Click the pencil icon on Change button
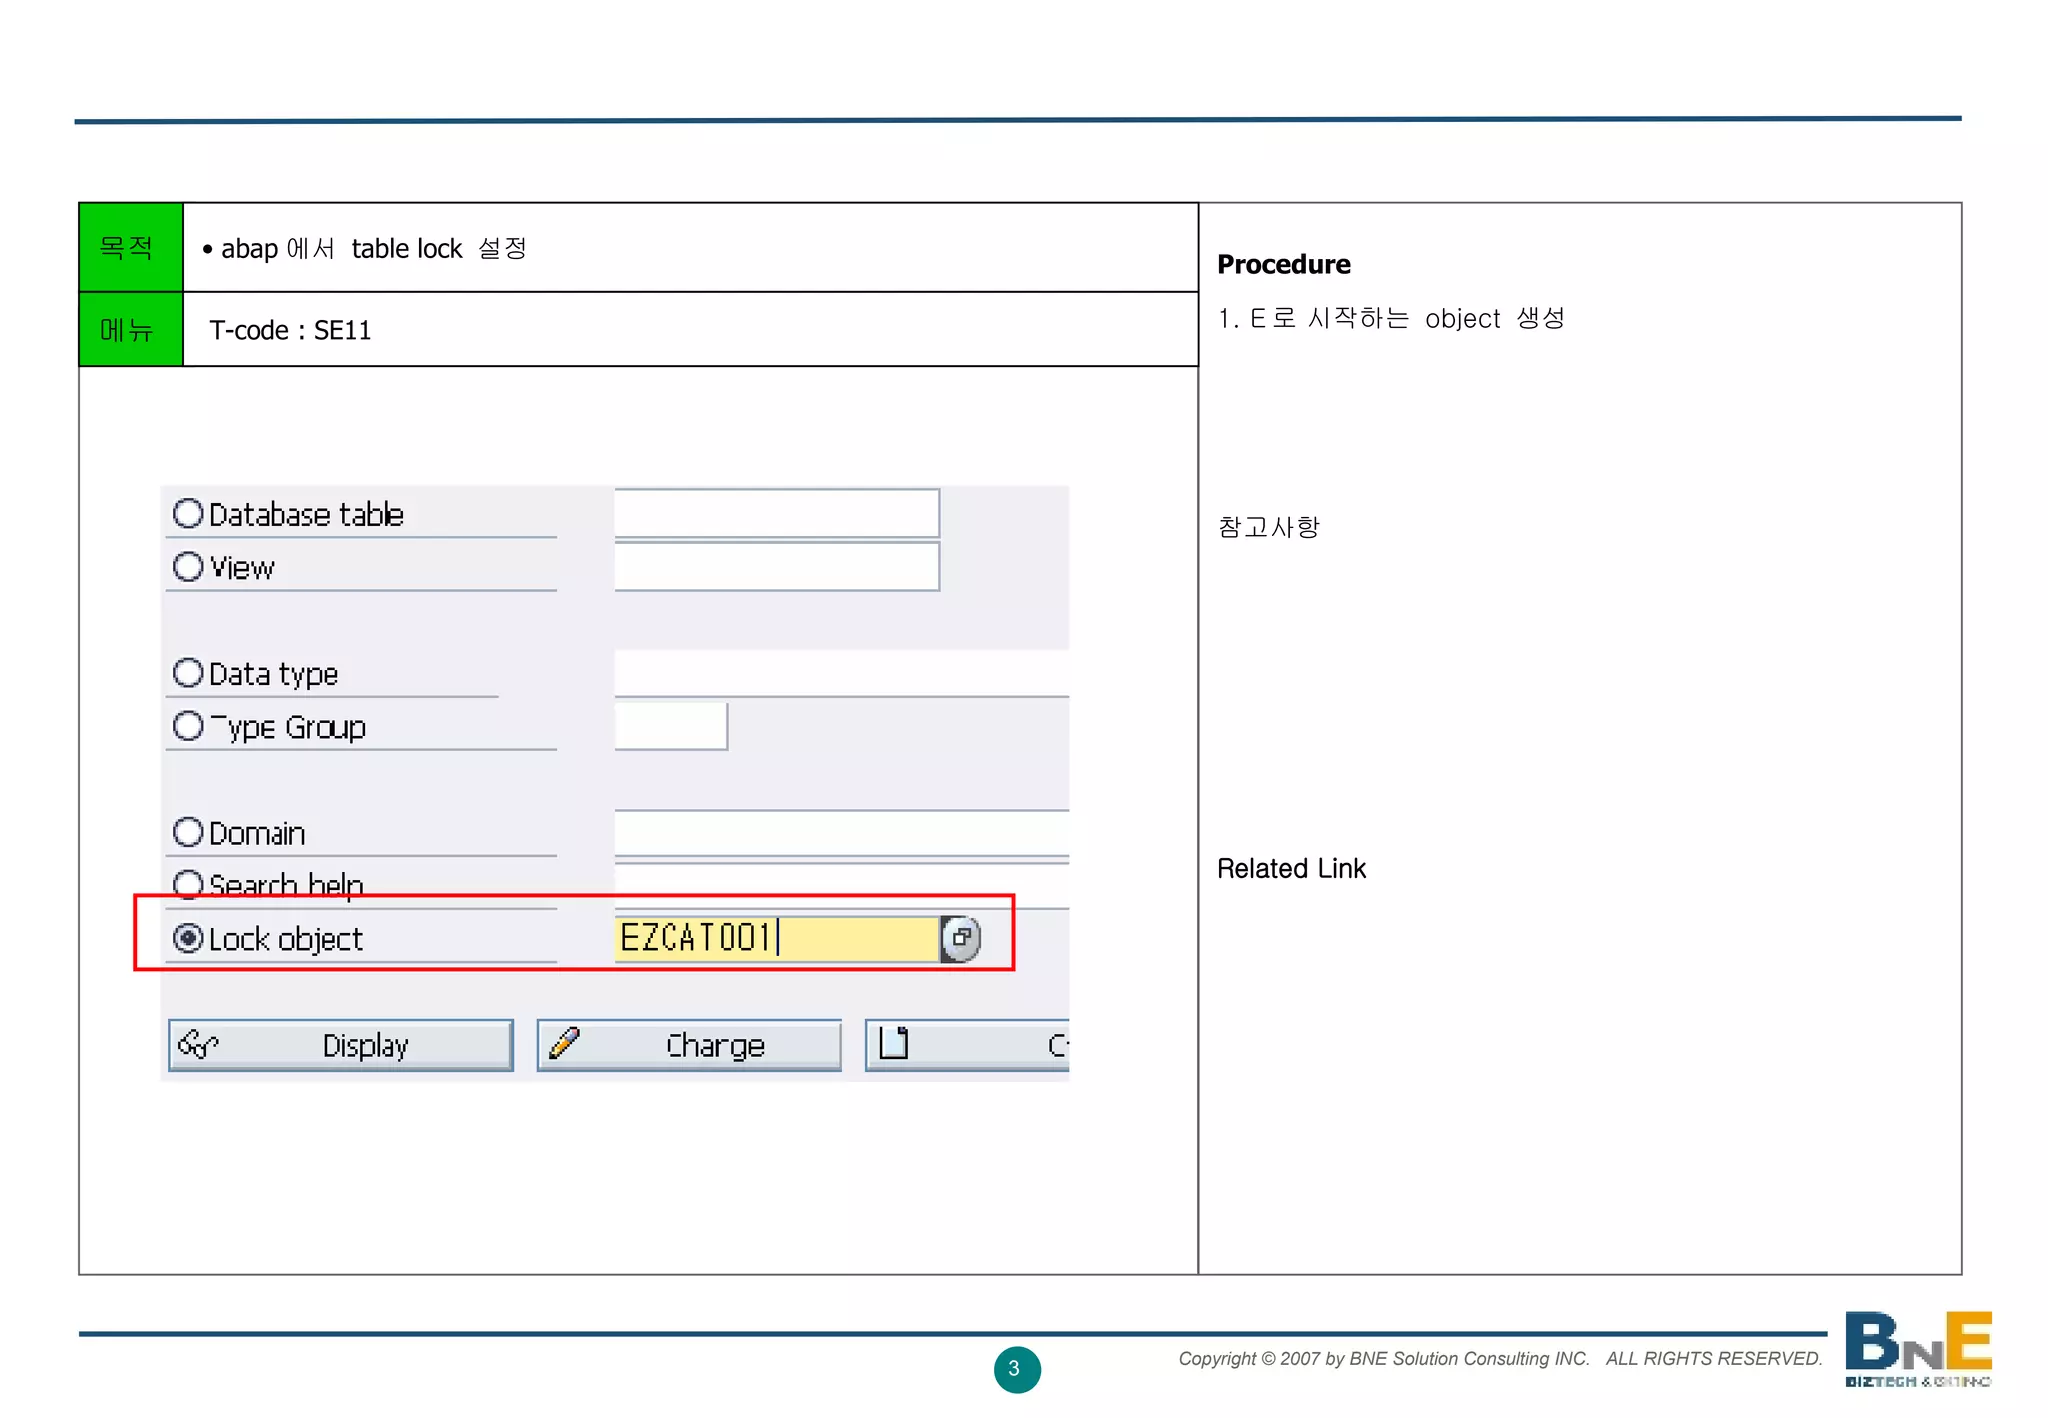The image size is (2048, 1418). point(564,1043)
